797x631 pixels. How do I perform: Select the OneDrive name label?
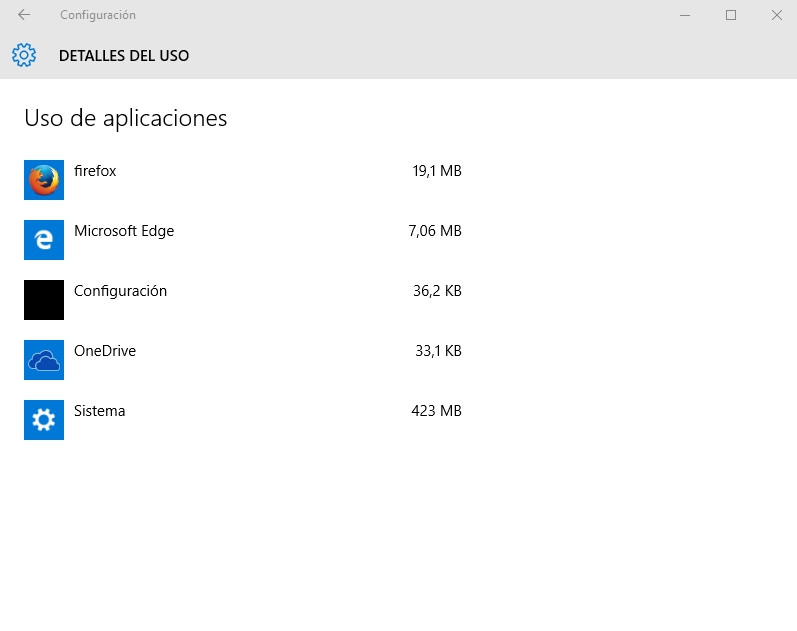pyautogui.click(x=105, y=351)
